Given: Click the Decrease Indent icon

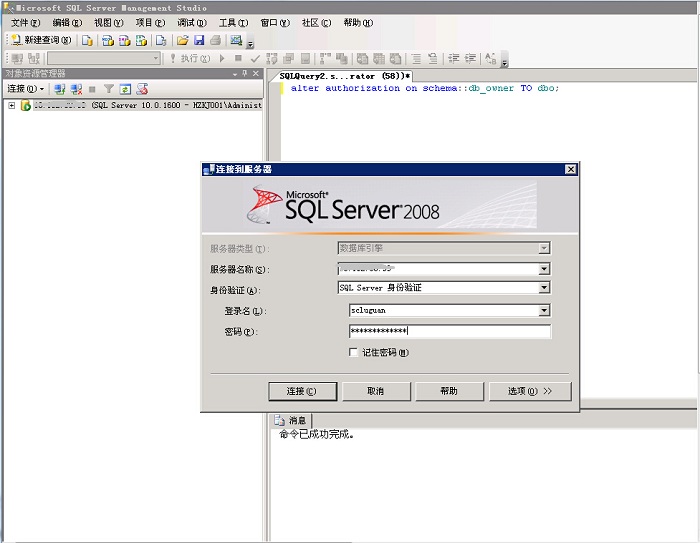Looking at the screenshot, I should coord(454,58).
